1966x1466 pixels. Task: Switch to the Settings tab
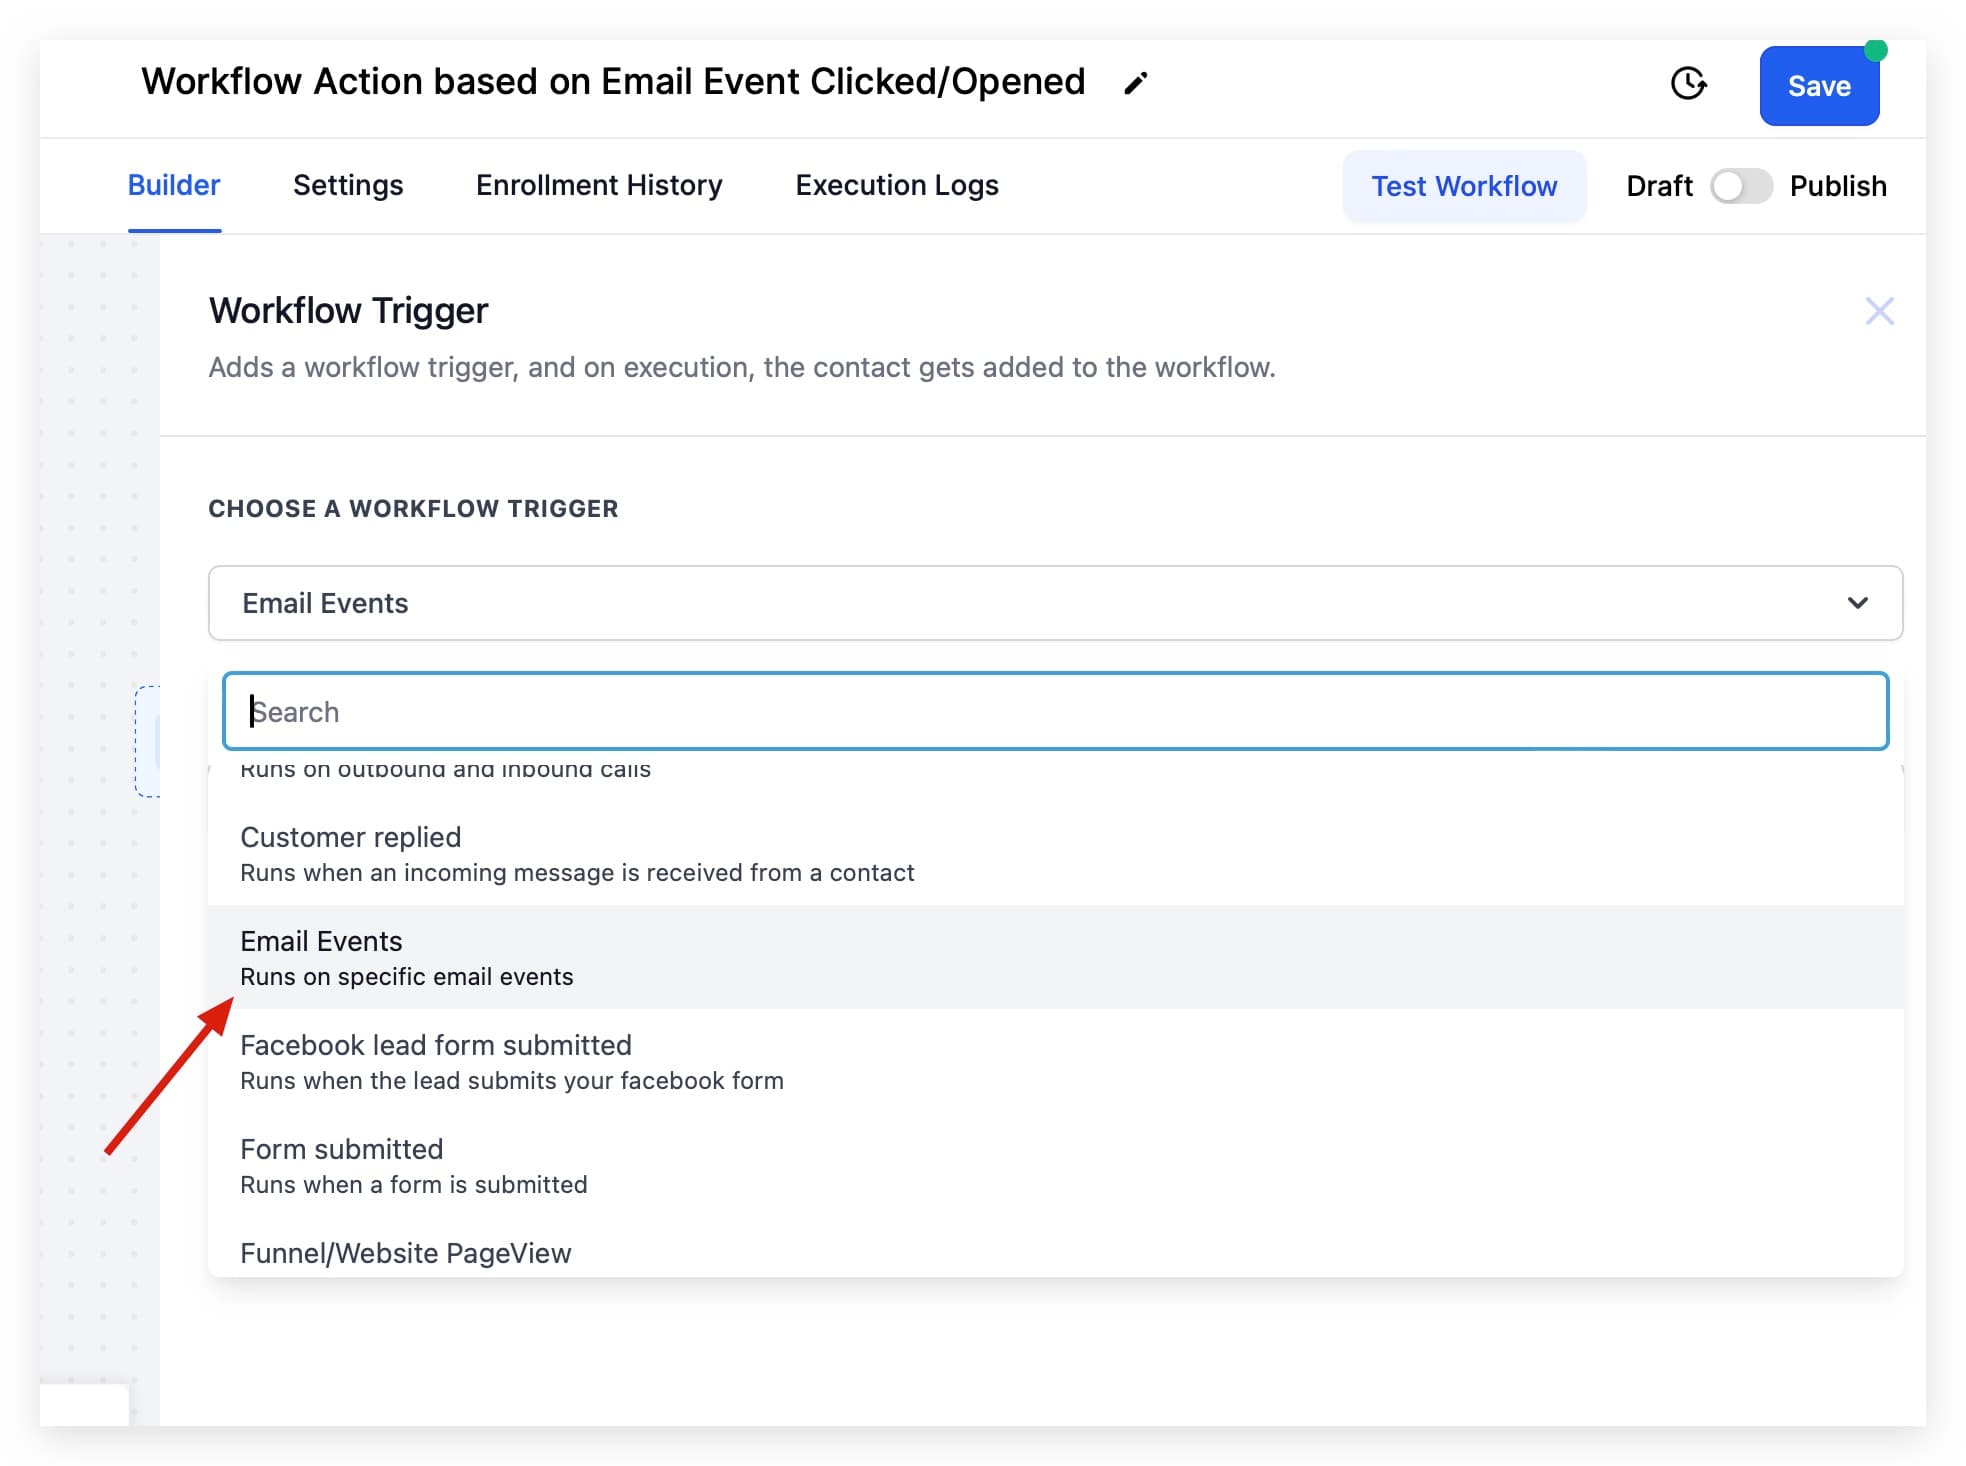(347, 185)
